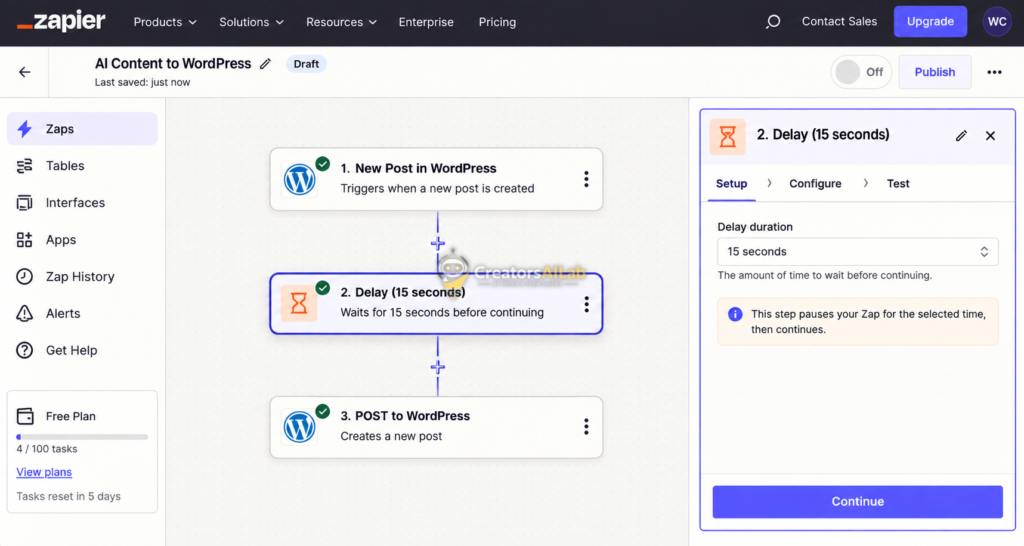The image size is (1024, 546).
Task: Click the info icon in the notice box
Action: click(x=735, y=314)
